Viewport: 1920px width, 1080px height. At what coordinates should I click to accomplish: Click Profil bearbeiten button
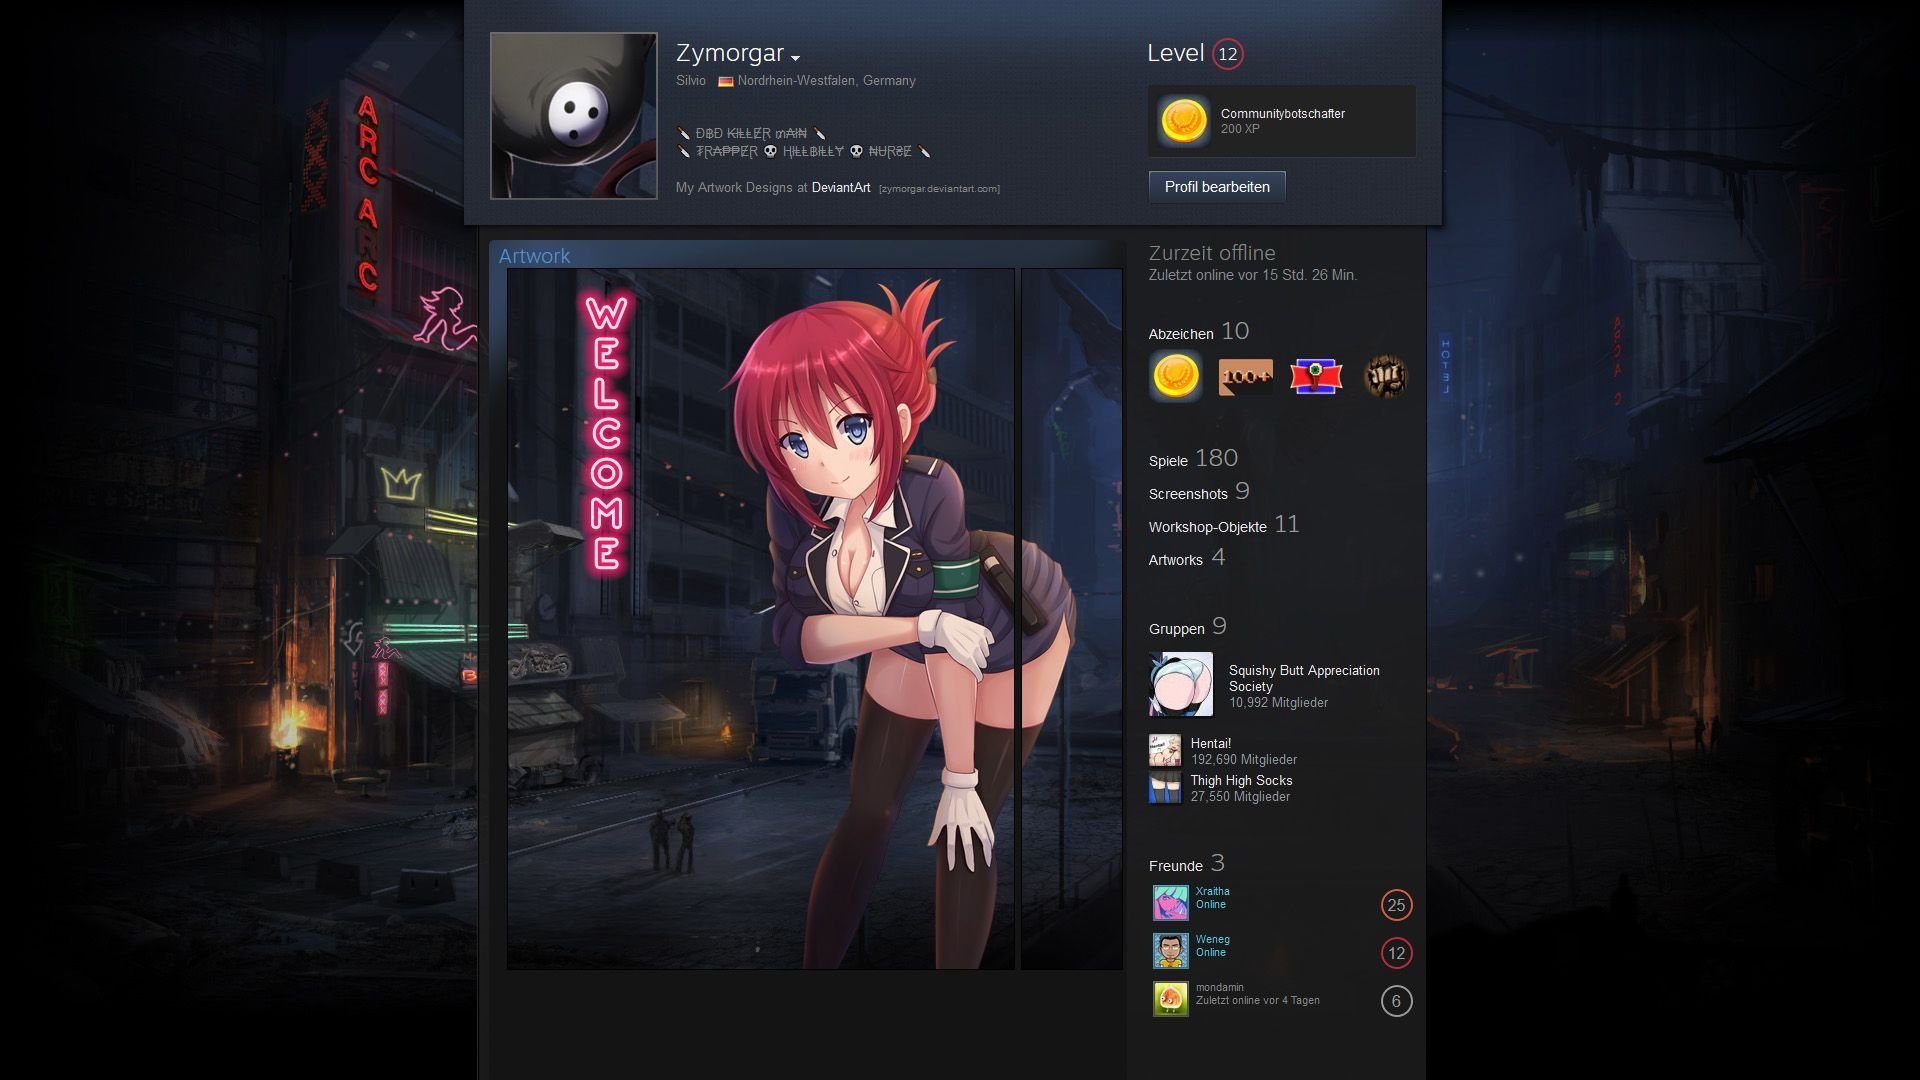click(x=1217, y=187)
